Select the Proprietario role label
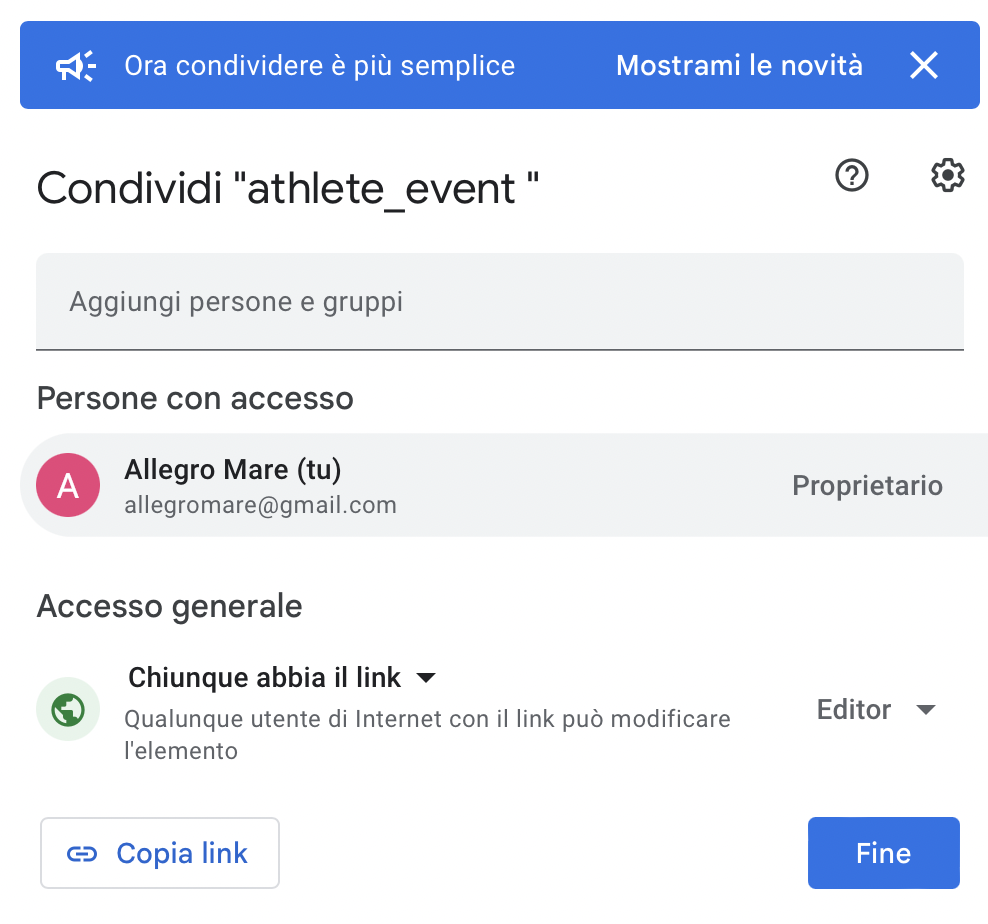 [x=867, y=485]
